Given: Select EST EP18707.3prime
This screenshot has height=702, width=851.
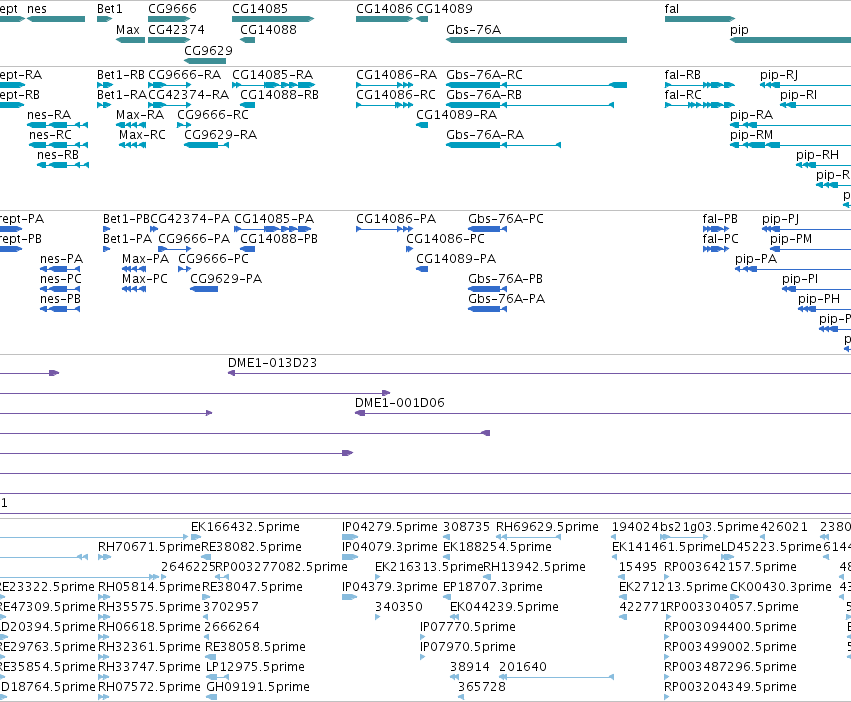Looking at the screenshot, I should [x=493, y=587].
